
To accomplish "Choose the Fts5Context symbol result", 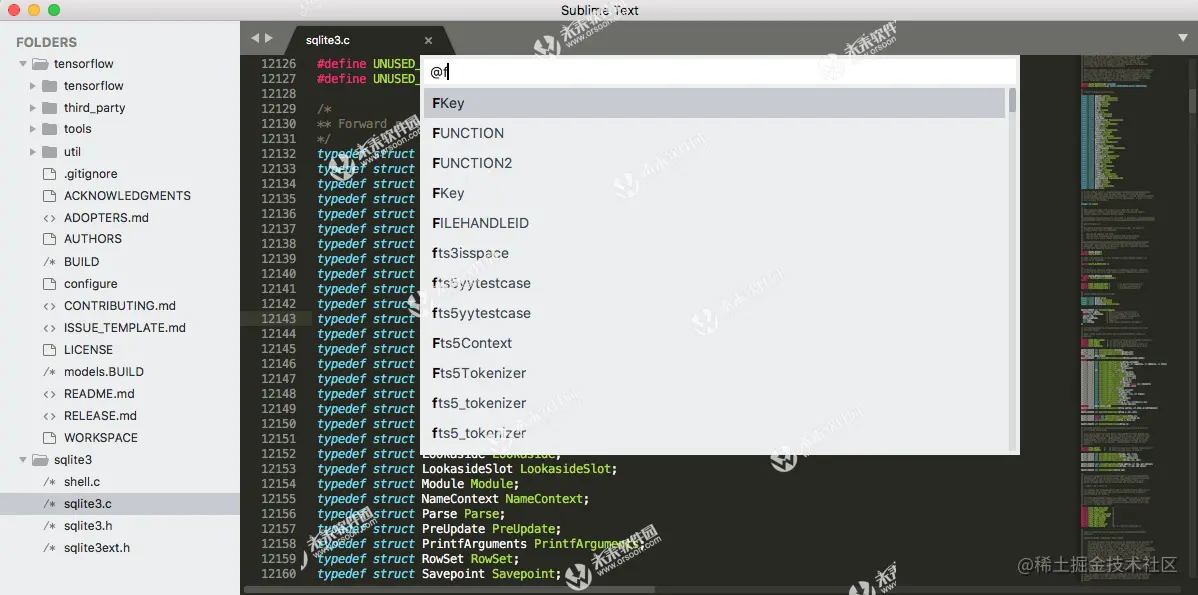I will pos(714,343).
